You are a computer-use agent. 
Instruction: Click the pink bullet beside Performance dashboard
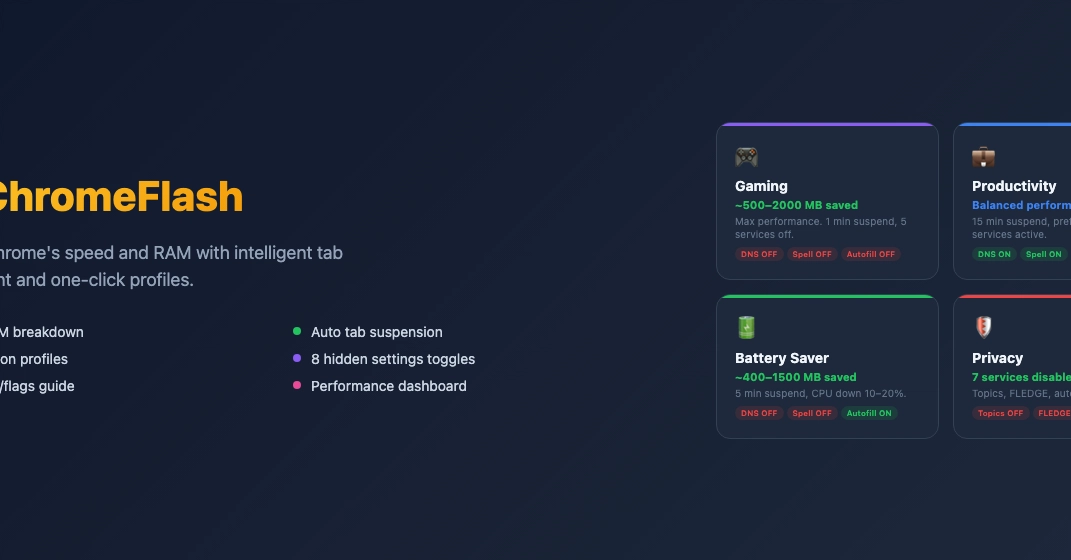(297, 386)
